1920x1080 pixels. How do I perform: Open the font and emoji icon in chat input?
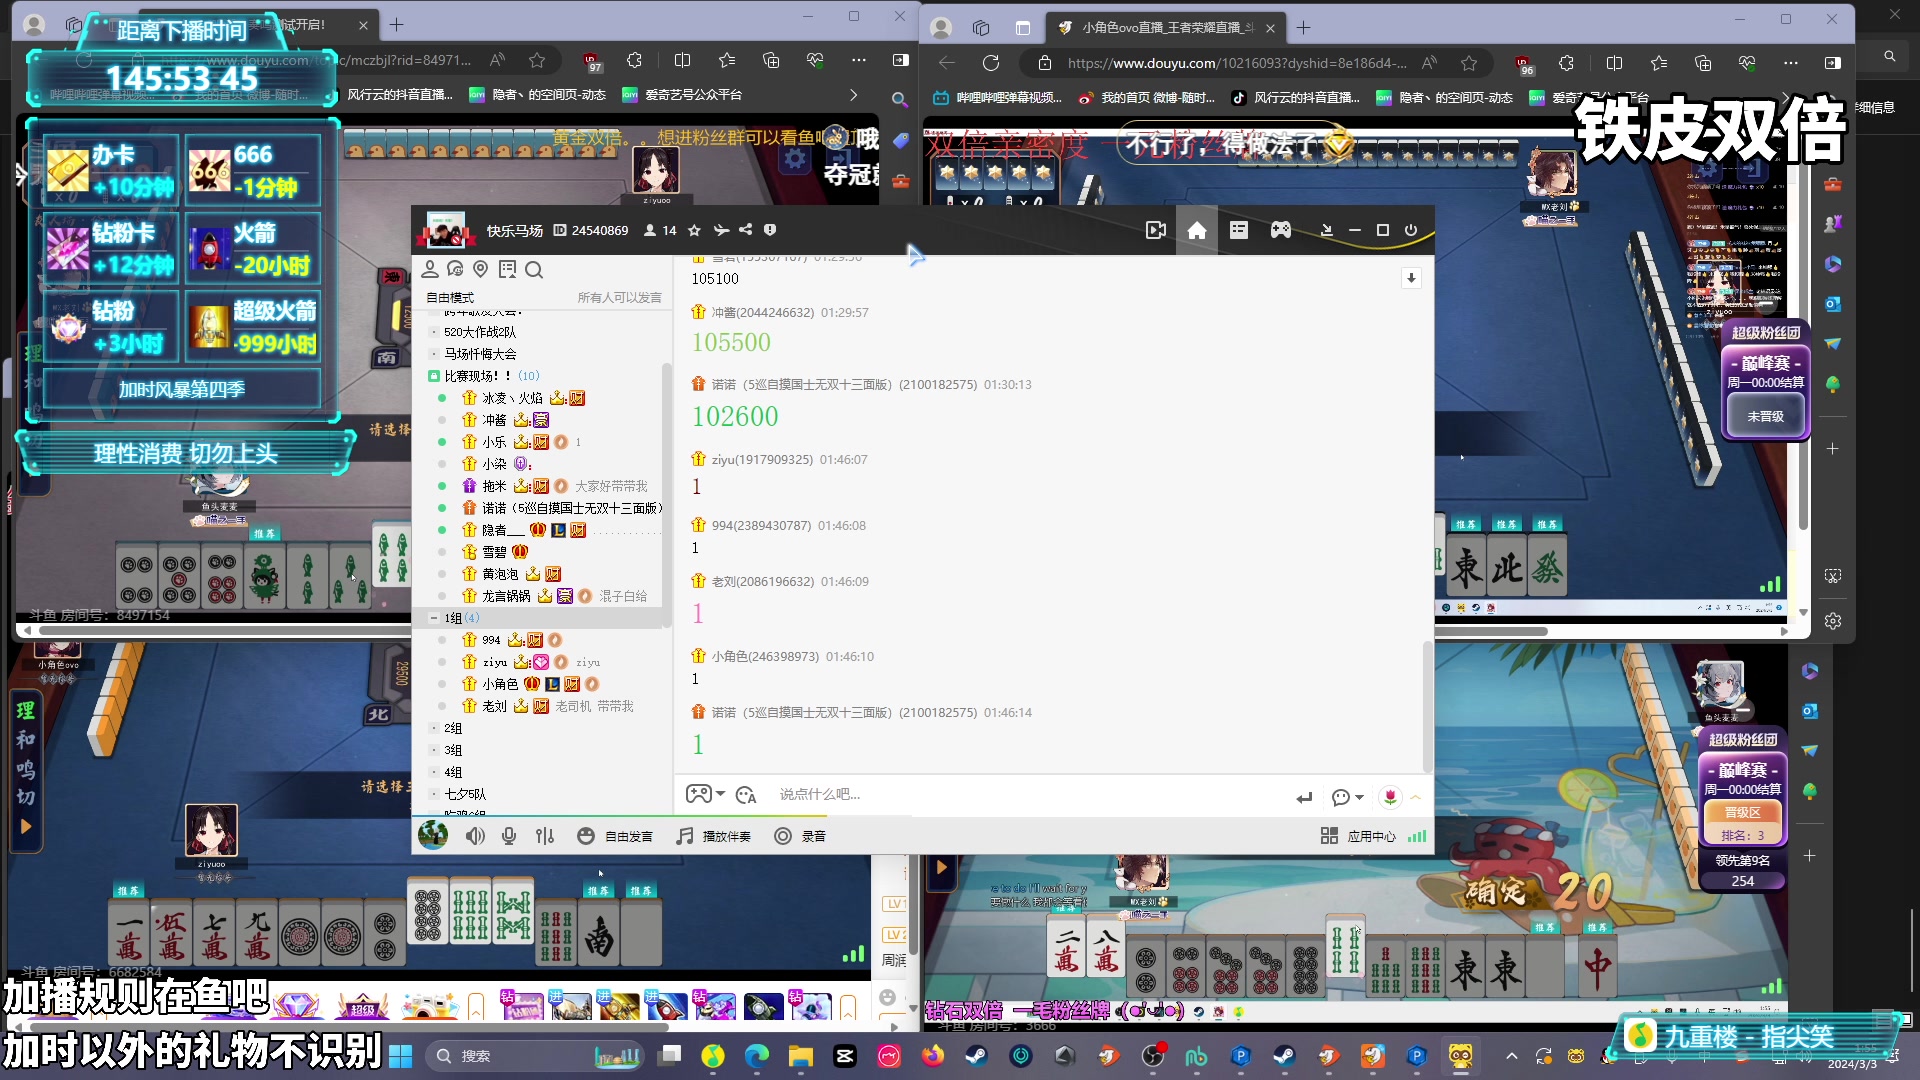tap(746, 795)
